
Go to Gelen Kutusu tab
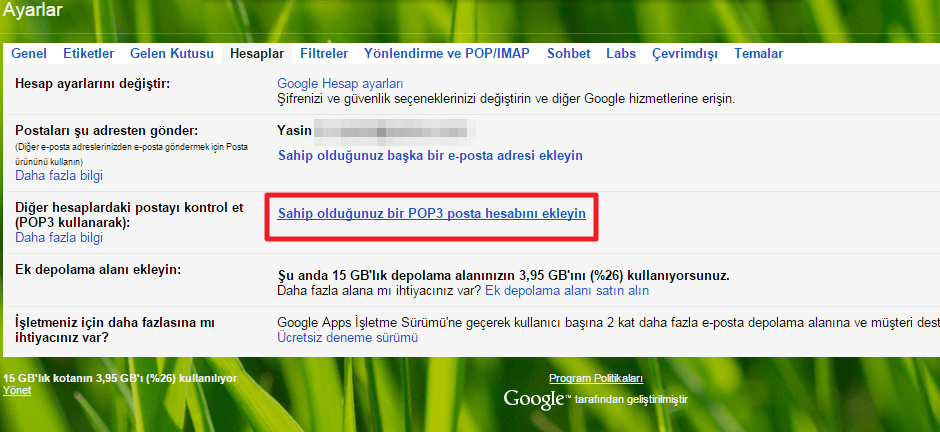172,53
